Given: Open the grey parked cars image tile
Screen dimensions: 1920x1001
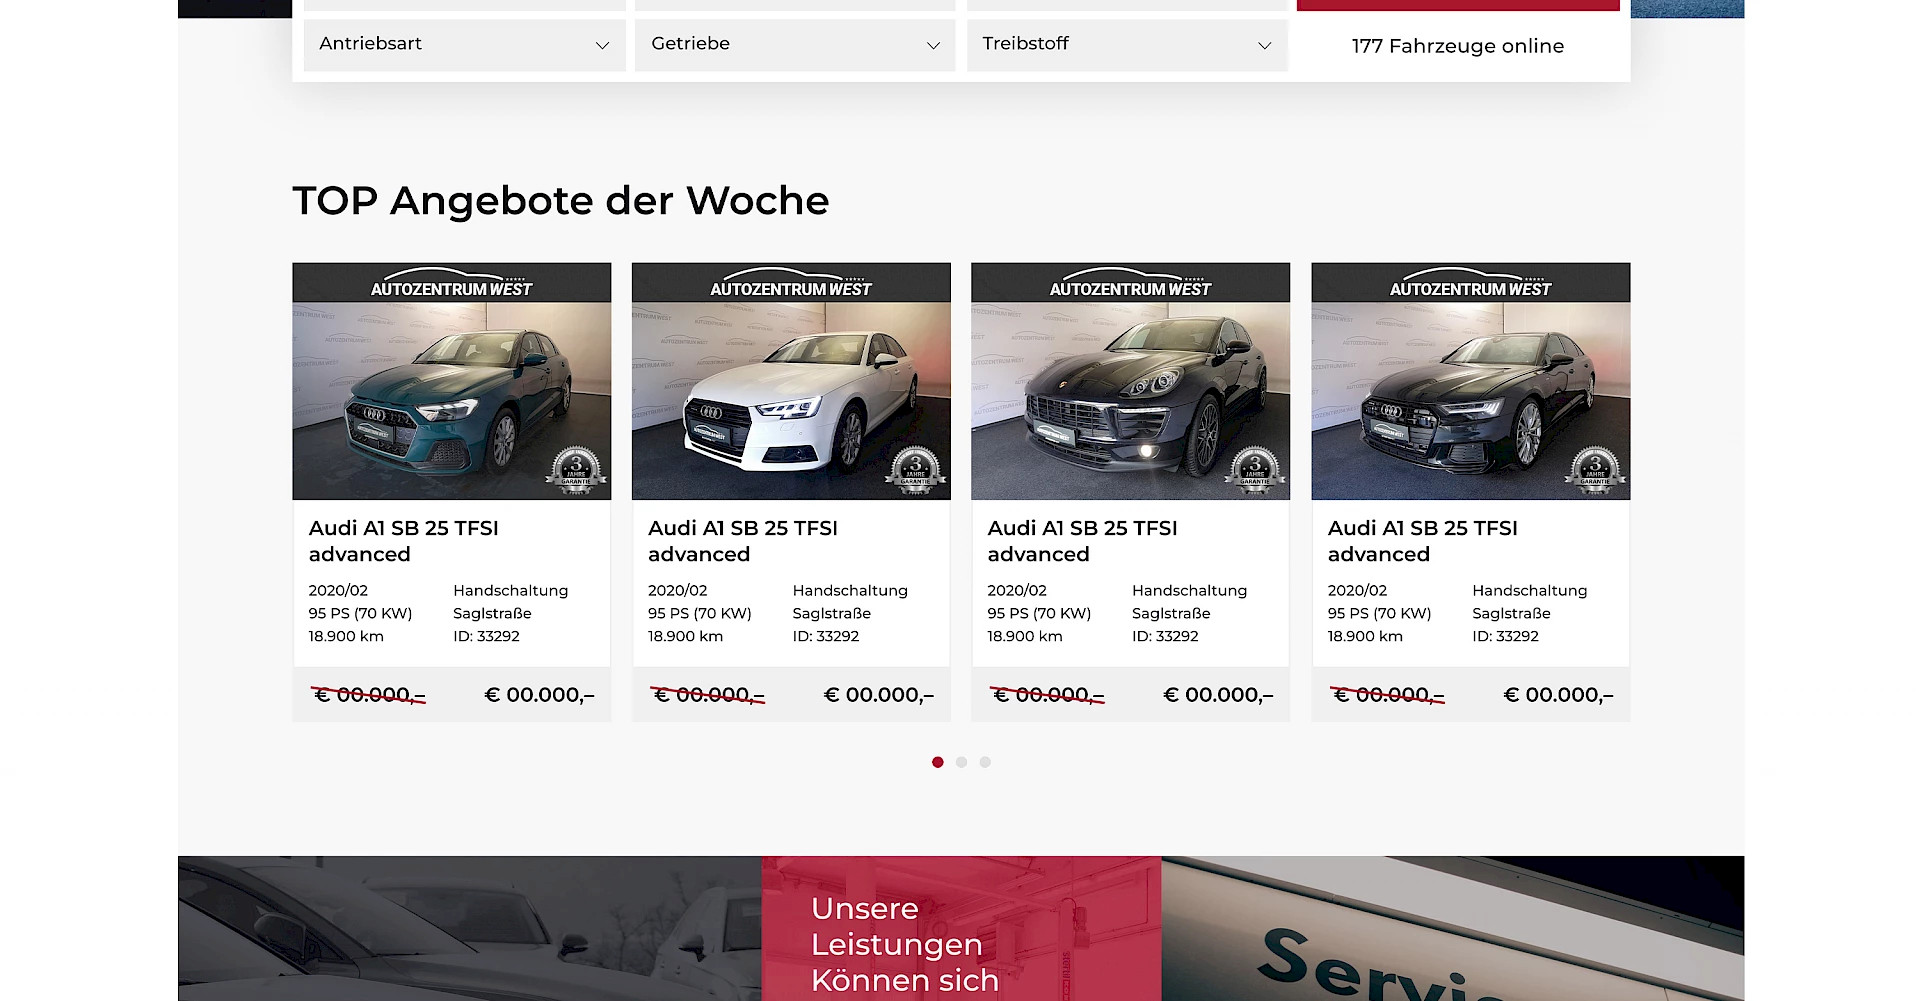Looking at the screenshot, I should pos(470,928).
